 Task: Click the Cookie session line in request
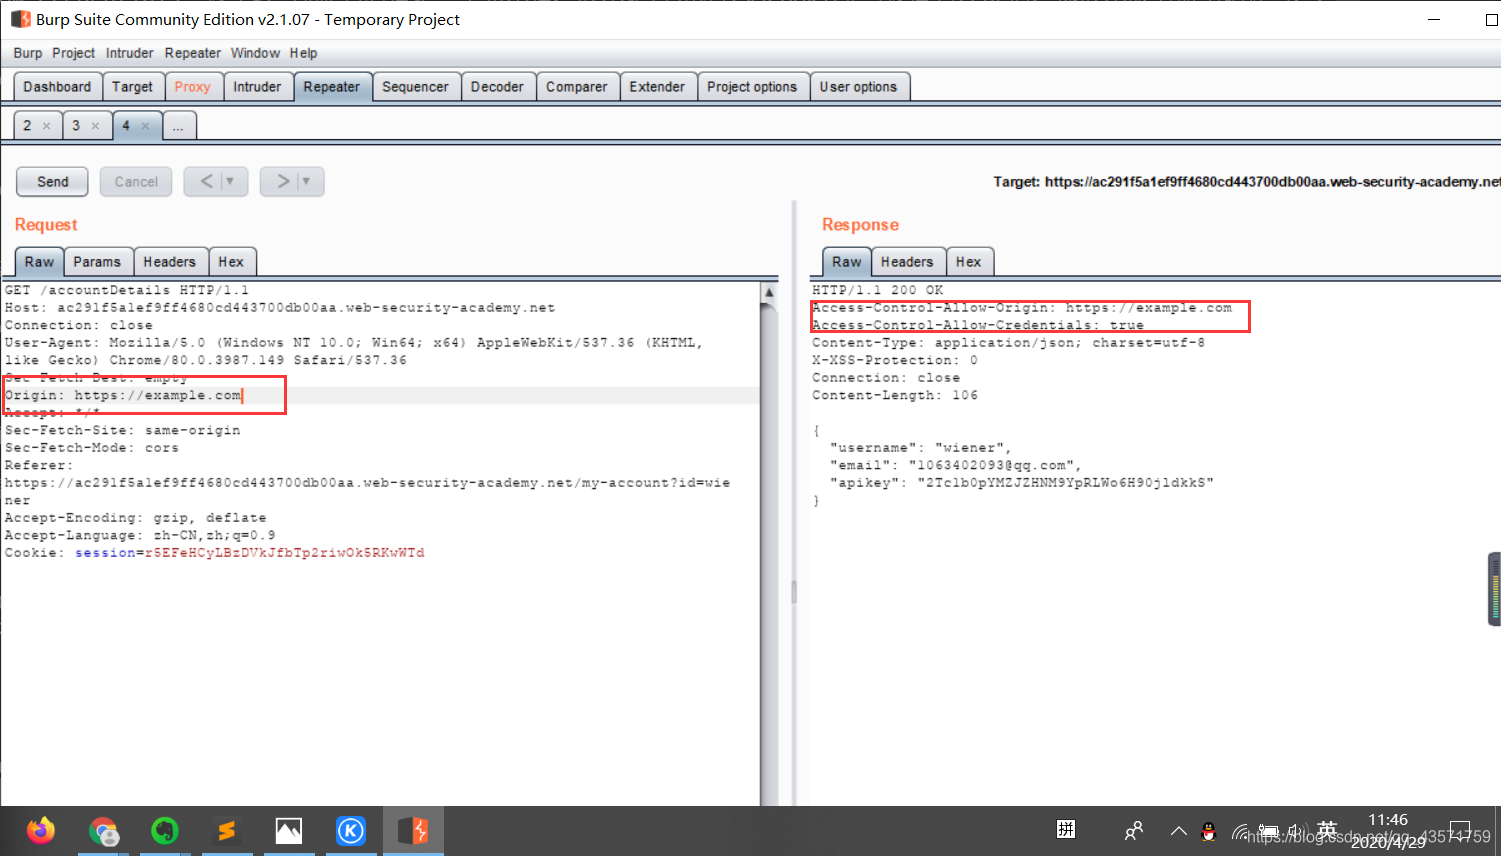[x=214, y=553]
